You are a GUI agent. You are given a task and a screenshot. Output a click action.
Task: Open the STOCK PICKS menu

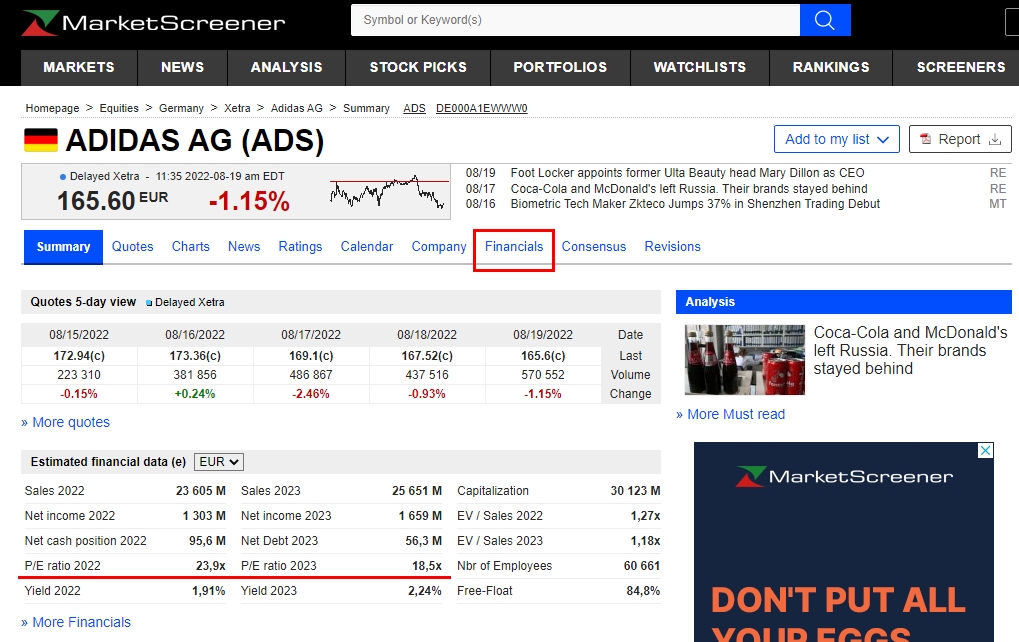click(418, 68)
